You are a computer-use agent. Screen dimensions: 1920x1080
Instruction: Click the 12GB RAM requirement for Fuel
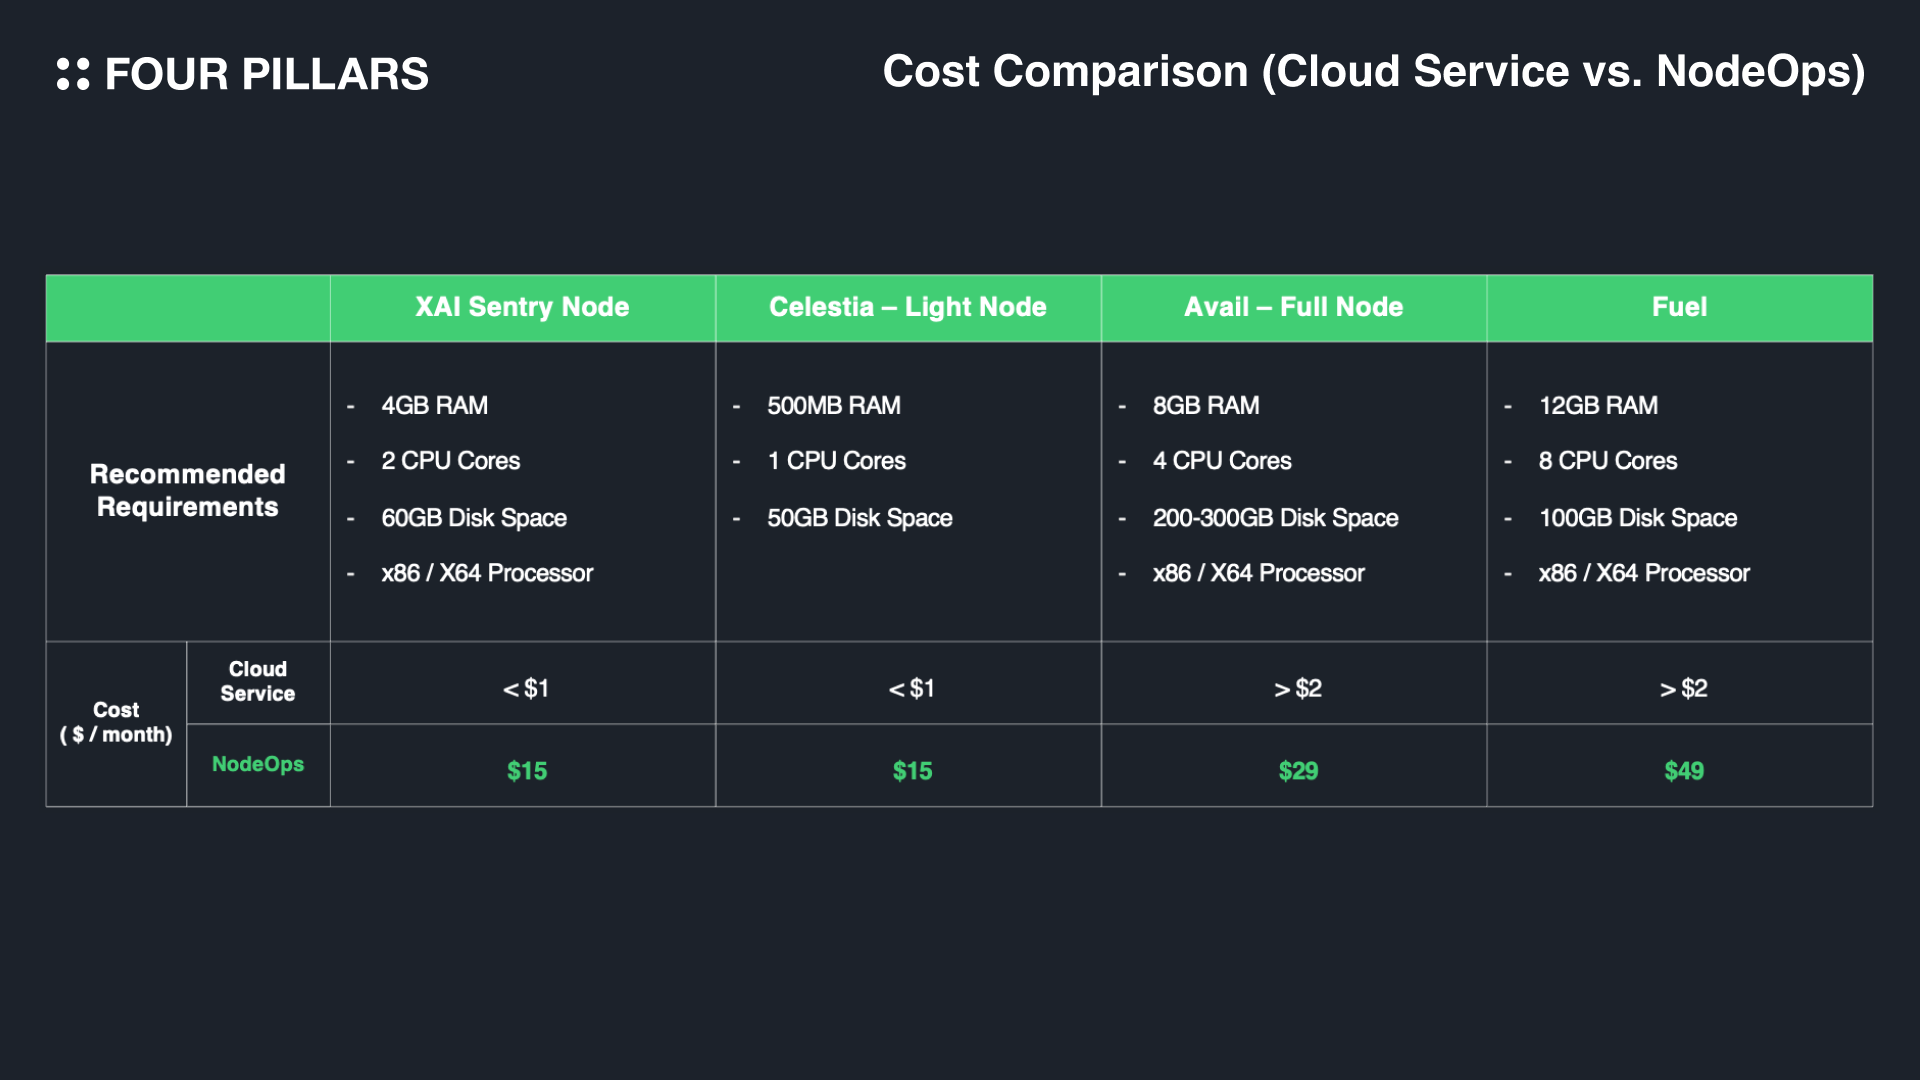pos(1598,405)
